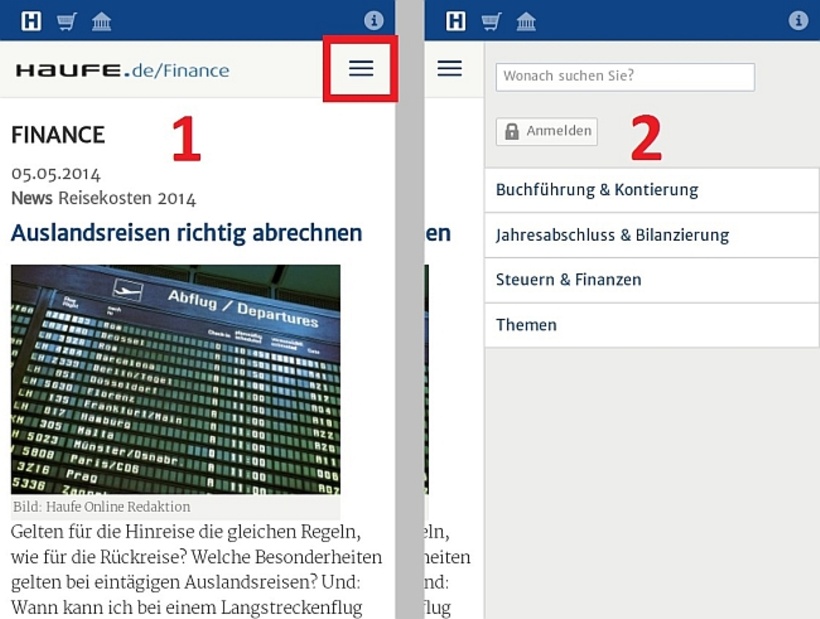
Task: Click the bank building icon in the header
Action: tap(101, 19)
